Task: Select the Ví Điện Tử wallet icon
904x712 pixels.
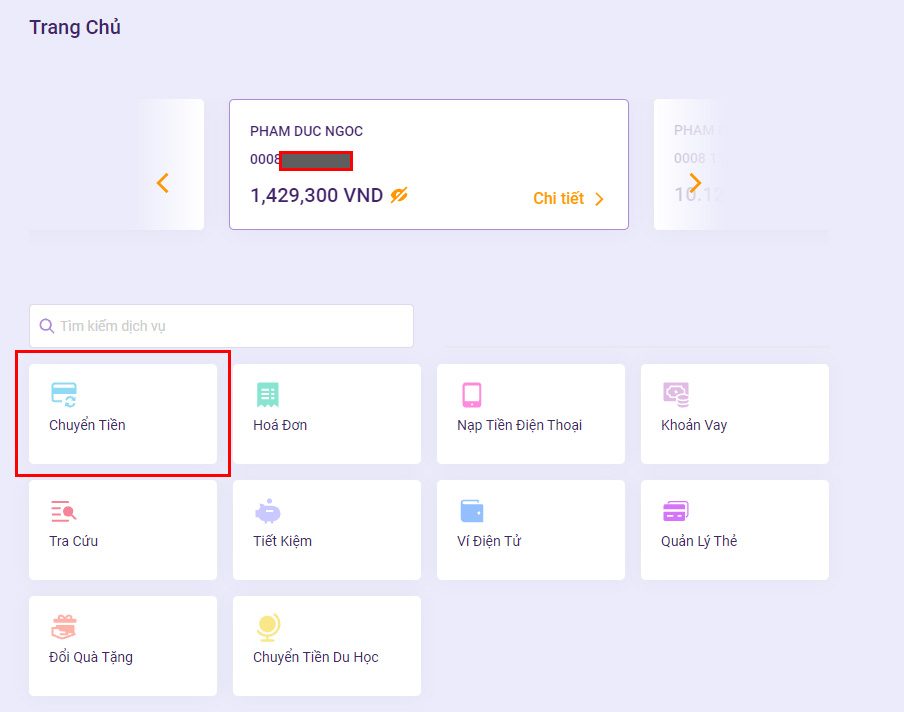Action: [x=471, y=511]
